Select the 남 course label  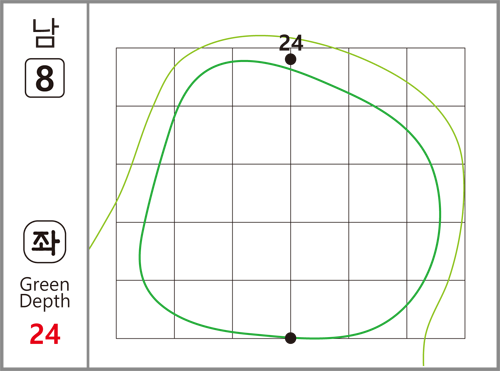[45, 33]
